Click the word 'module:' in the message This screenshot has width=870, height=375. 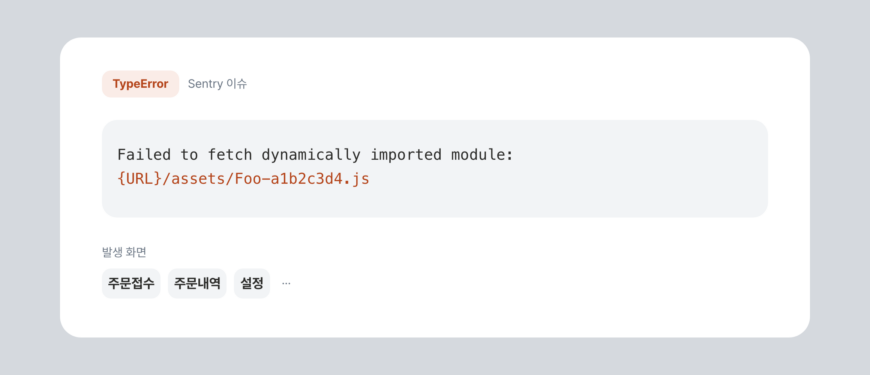point(482,155)
